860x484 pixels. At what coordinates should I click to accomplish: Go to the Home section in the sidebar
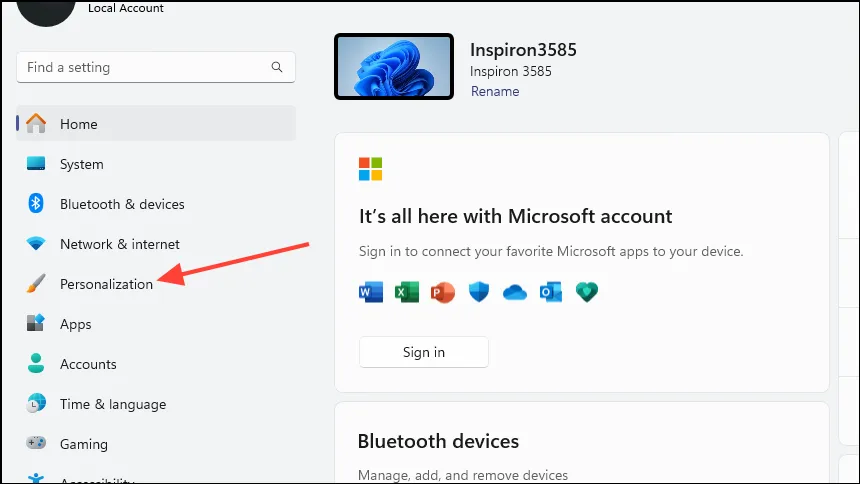click(x=78, y=124)
